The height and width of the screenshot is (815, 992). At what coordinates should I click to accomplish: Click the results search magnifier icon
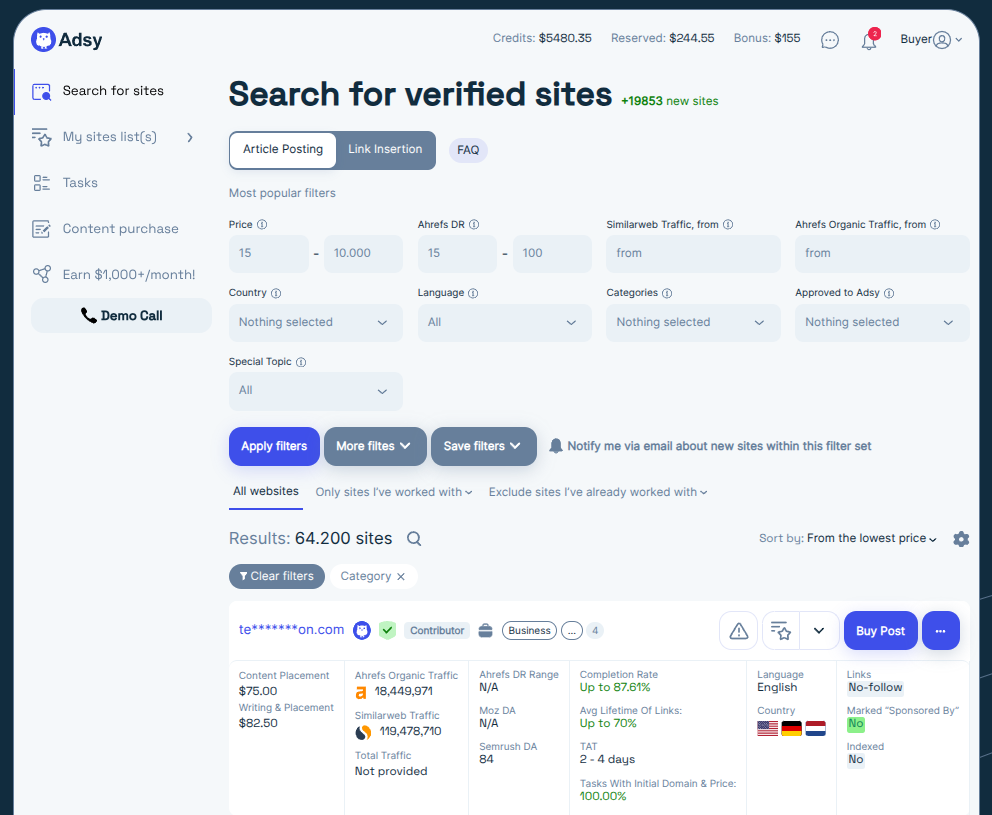414,539
